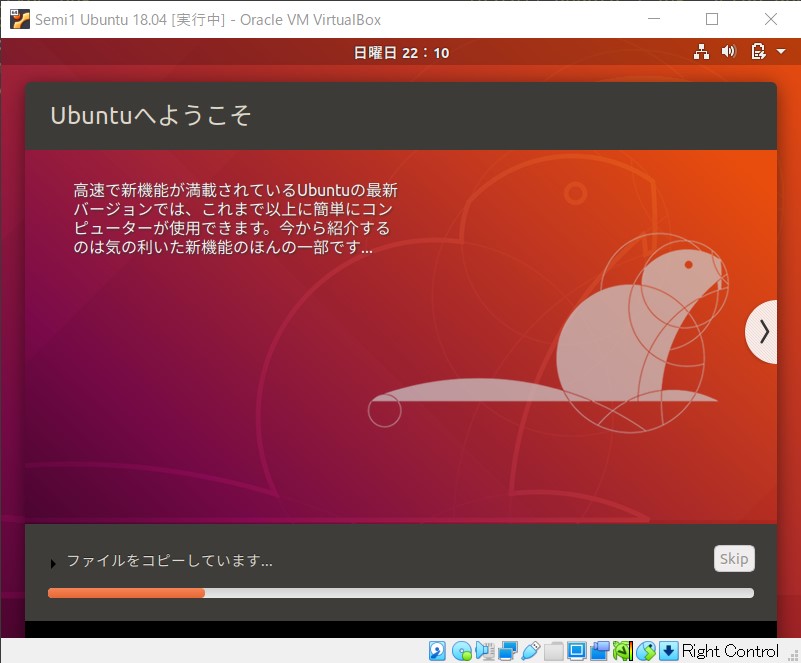Go to the next slide with the arrow
801x663 pixels.
coord(763,332)
